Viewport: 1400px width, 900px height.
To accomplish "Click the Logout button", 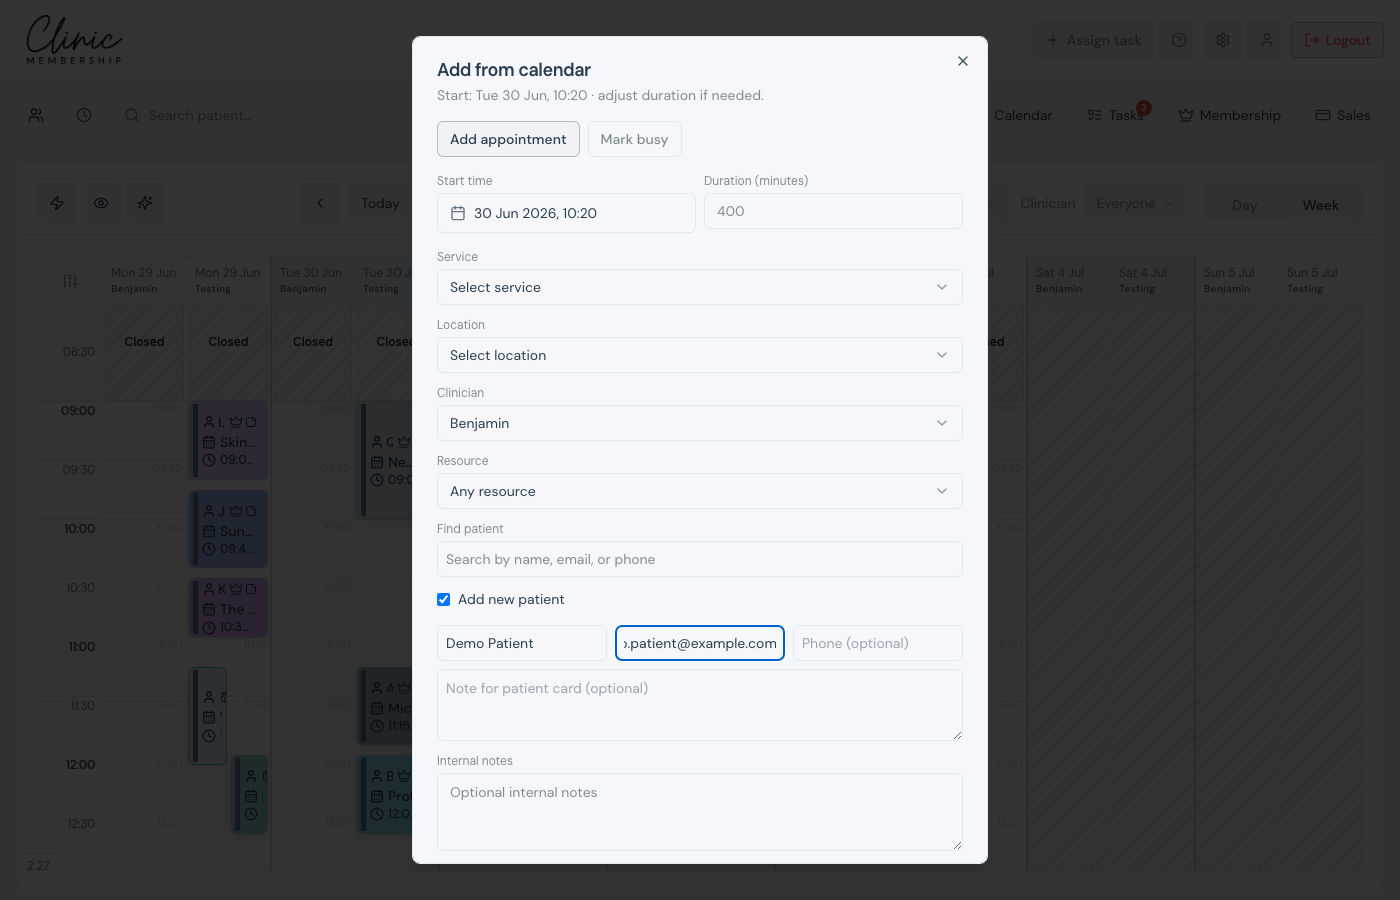I will click(x=1337, y=40).
